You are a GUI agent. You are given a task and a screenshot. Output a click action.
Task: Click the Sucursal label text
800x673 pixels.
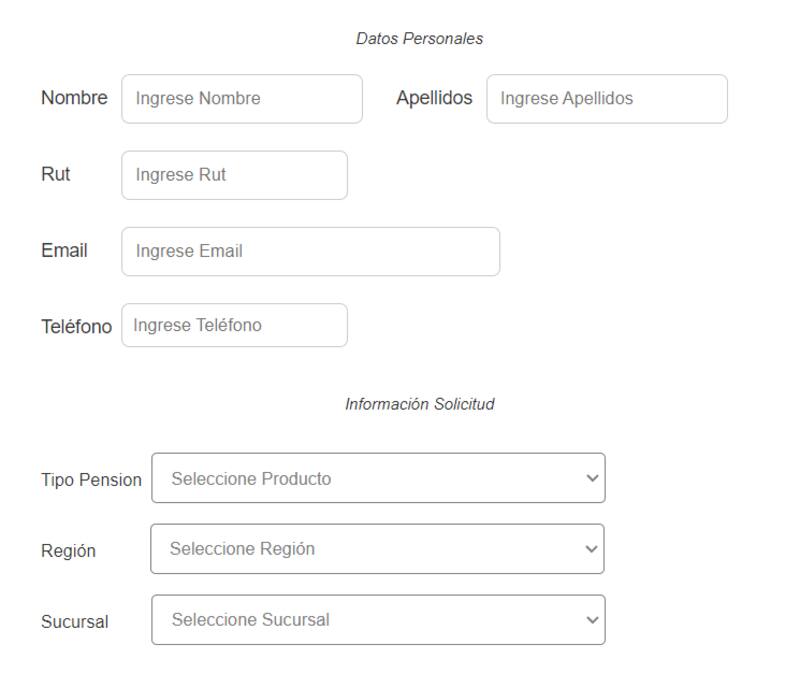75,622
